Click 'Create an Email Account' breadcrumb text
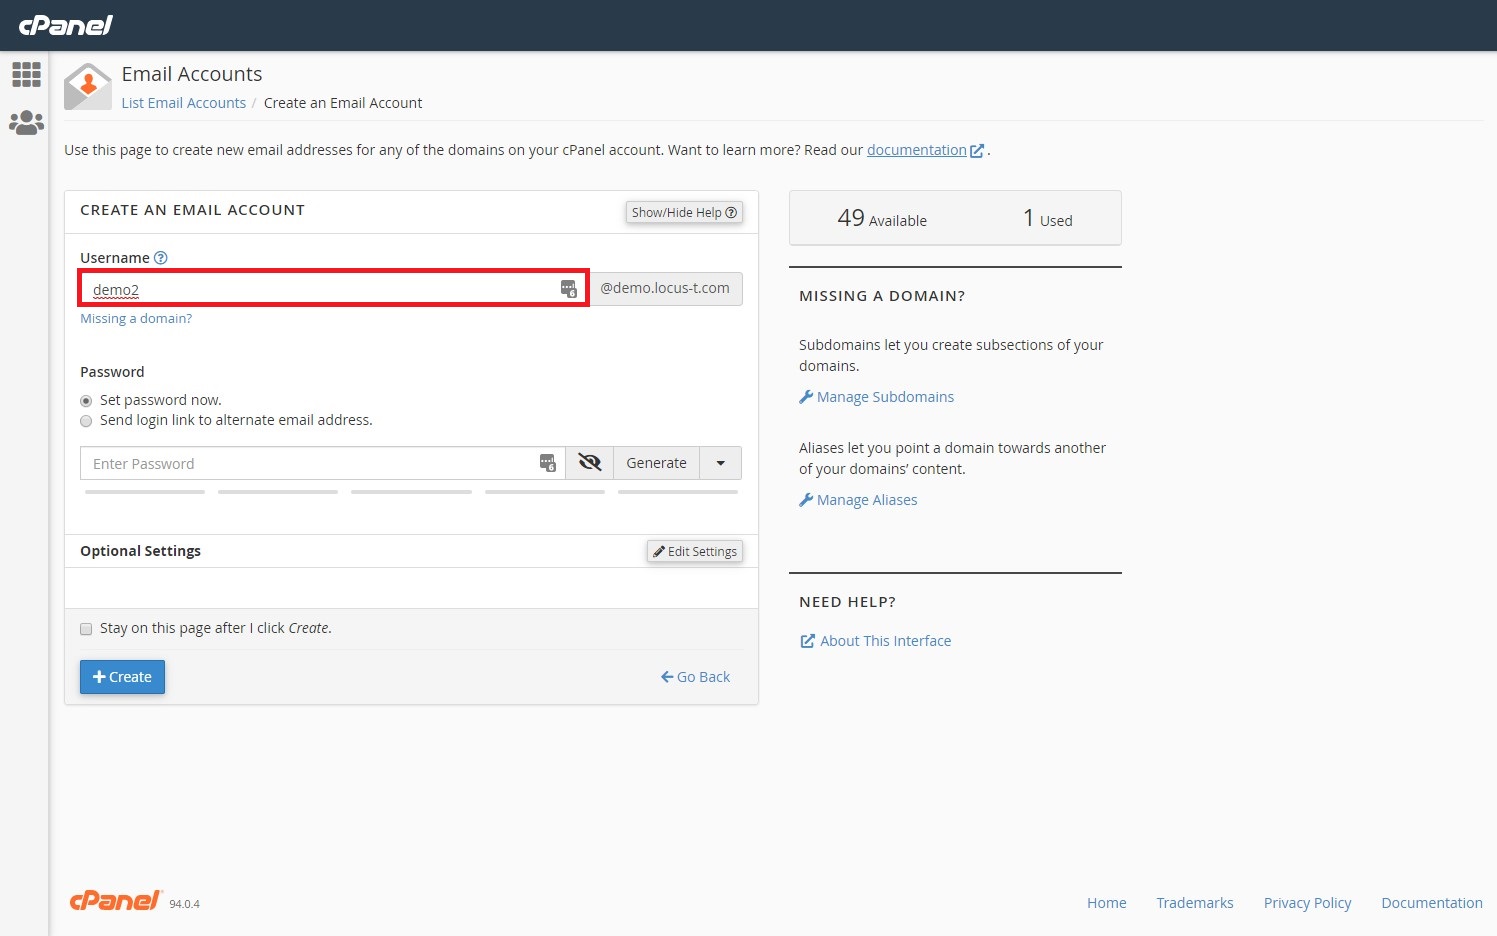The image size is (1497, 936). [343, 103]
